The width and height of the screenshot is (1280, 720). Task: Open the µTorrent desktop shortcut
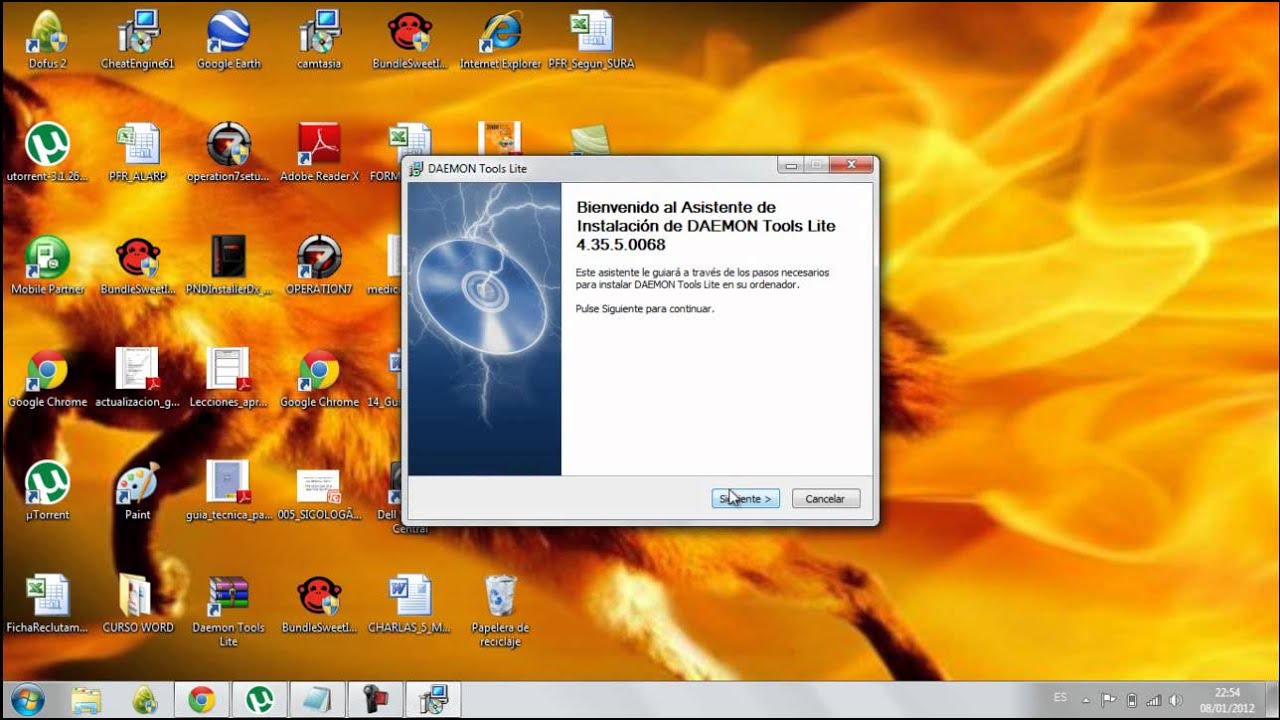[x=47, y=491]
